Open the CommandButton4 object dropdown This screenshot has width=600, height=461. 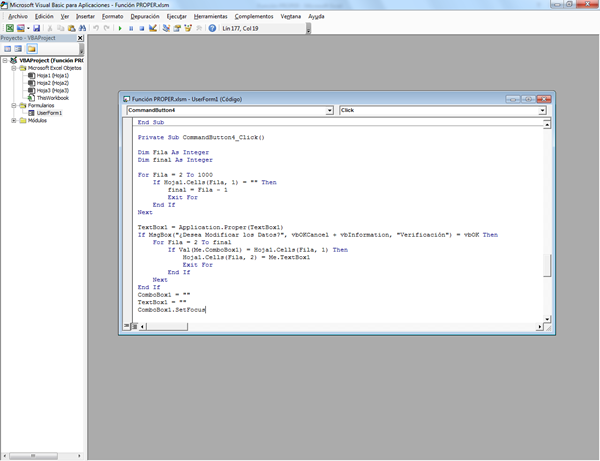[x=330, y=110]
